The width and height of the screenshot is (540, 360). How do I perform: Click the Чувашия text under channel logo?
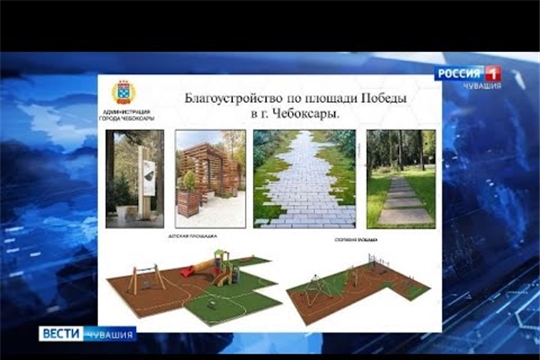482,86
